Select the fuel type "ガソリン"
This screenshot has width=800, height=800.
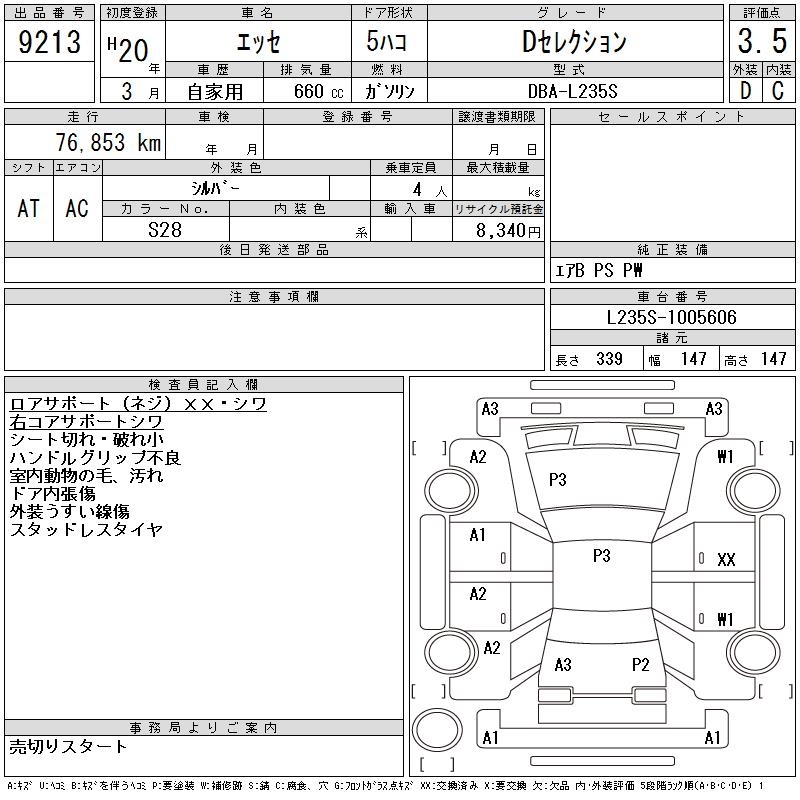pos(390,91)
